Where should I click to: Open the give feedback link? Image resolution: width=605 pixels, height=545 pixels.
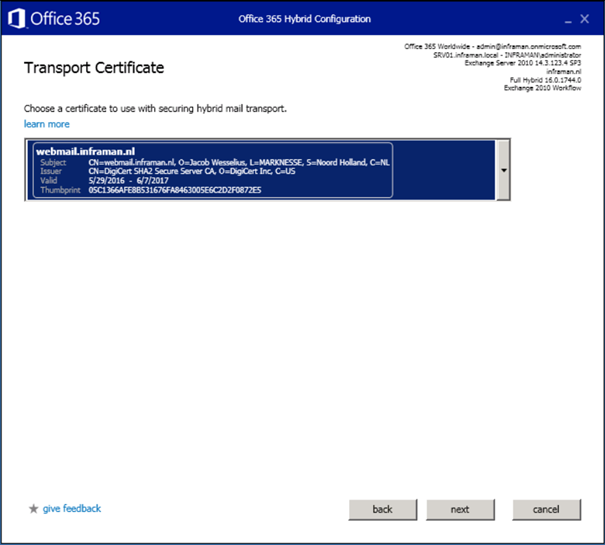point(72,509)
